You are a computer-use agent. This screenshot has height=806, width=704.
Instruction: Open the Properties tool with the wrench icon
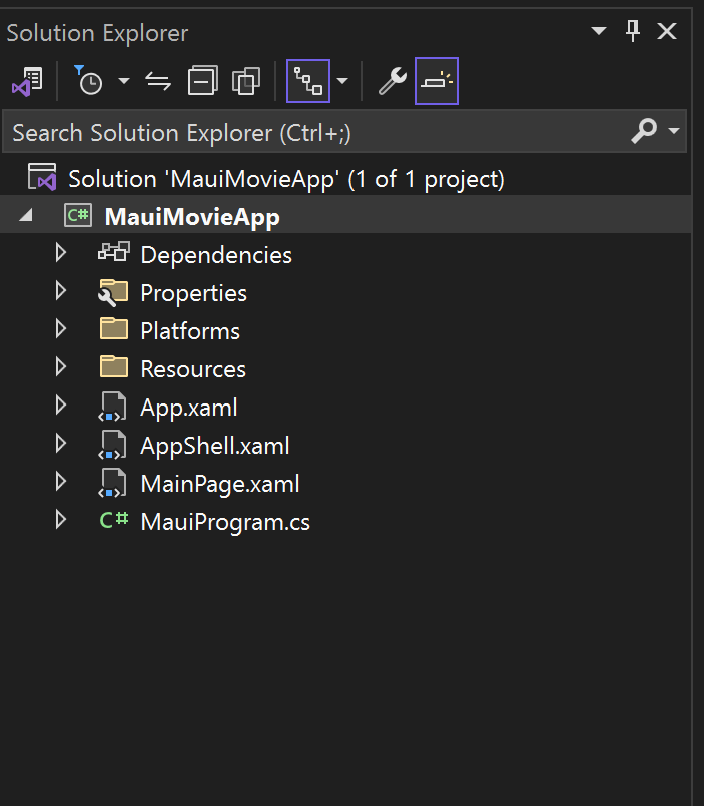tap(391, 81)
